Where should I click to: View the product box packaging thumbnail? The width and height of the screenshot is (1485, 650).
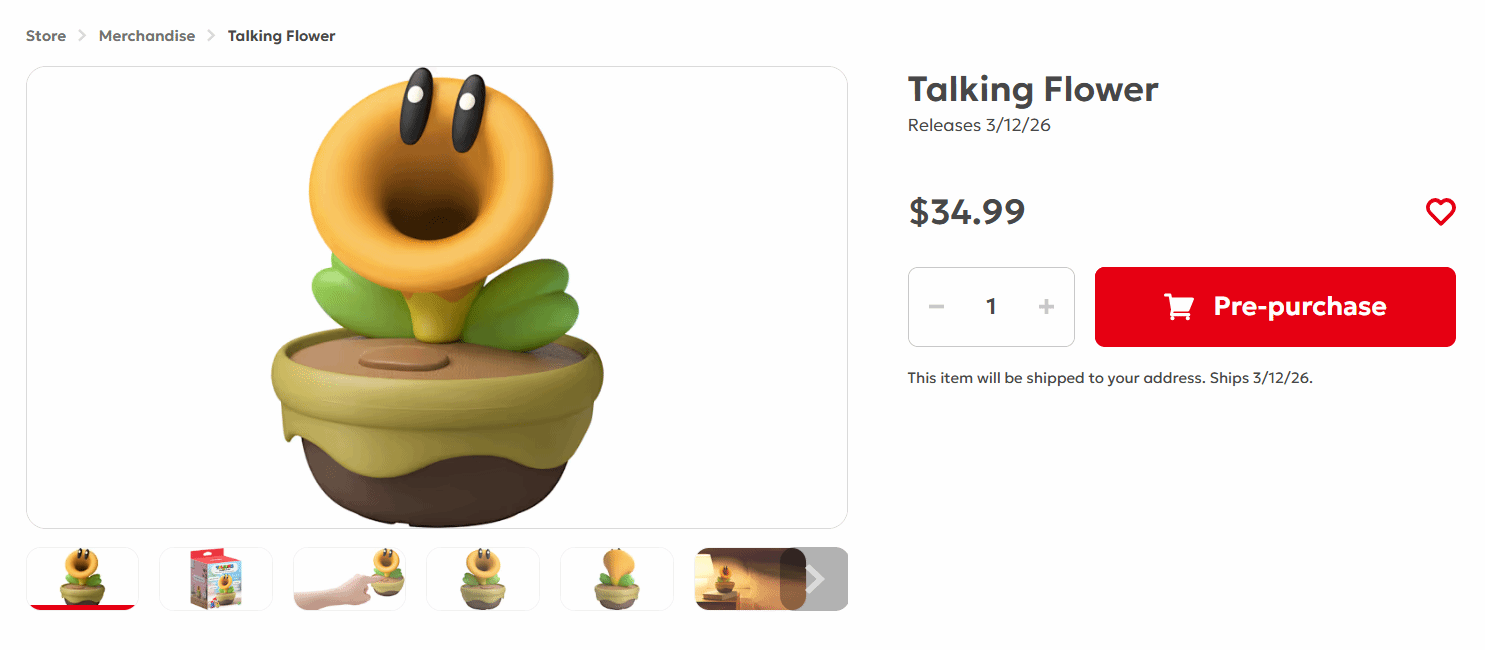(215, 578)
